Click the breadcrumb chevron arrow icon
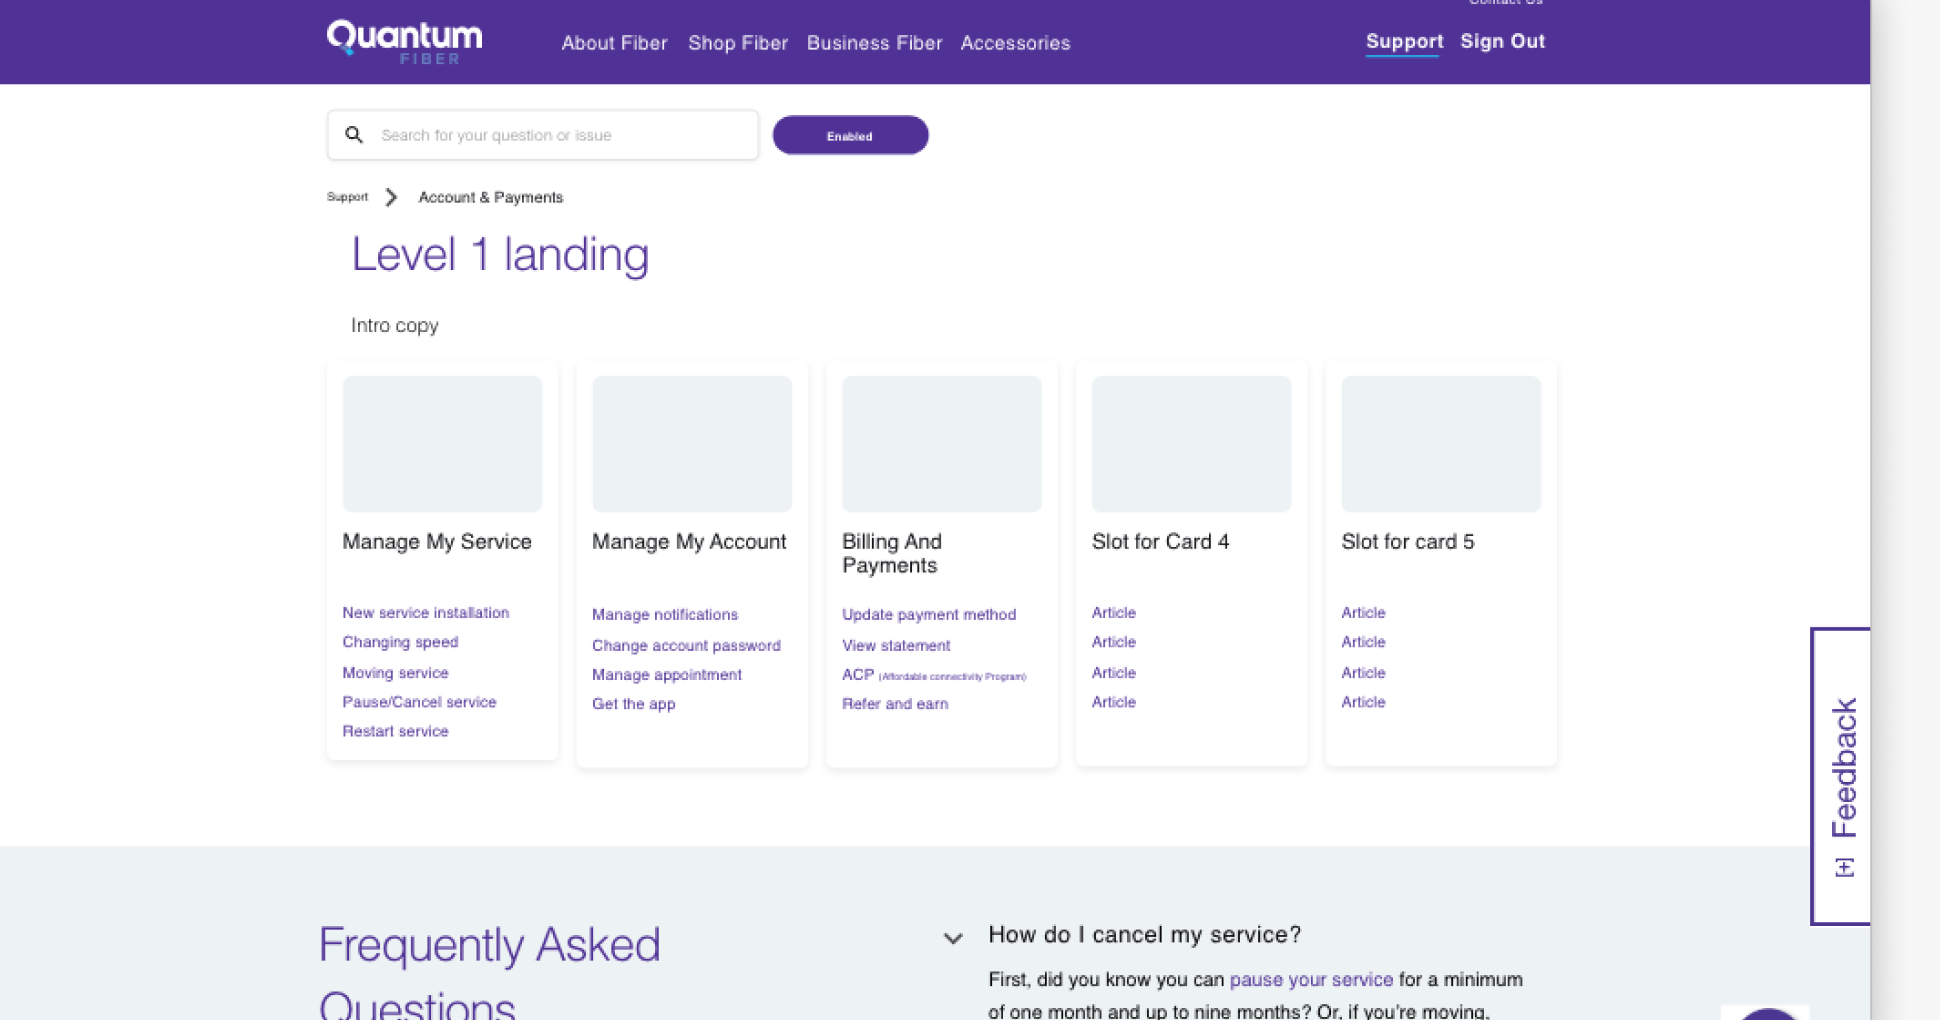 pos(391,197)
